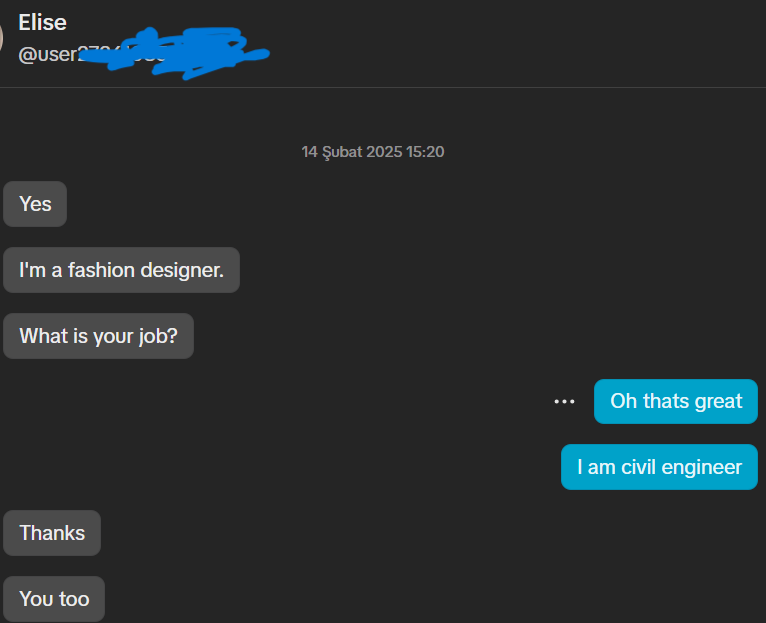Select the "Oh thats great" sent message
This screenshot has width=766, height=623.
[x=676, y=401]
